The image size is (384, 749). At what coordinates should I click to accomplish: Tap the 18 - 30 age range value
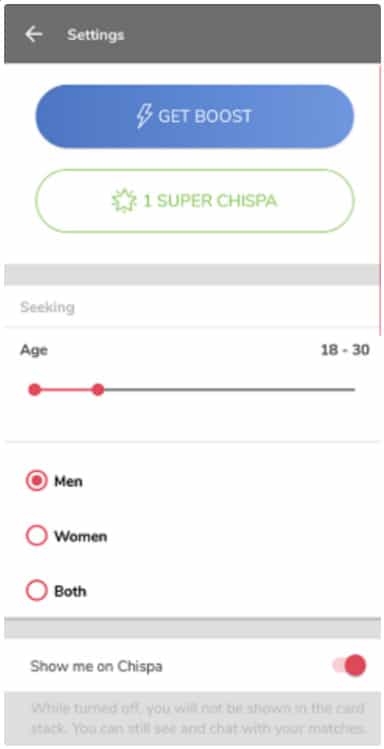345,350
